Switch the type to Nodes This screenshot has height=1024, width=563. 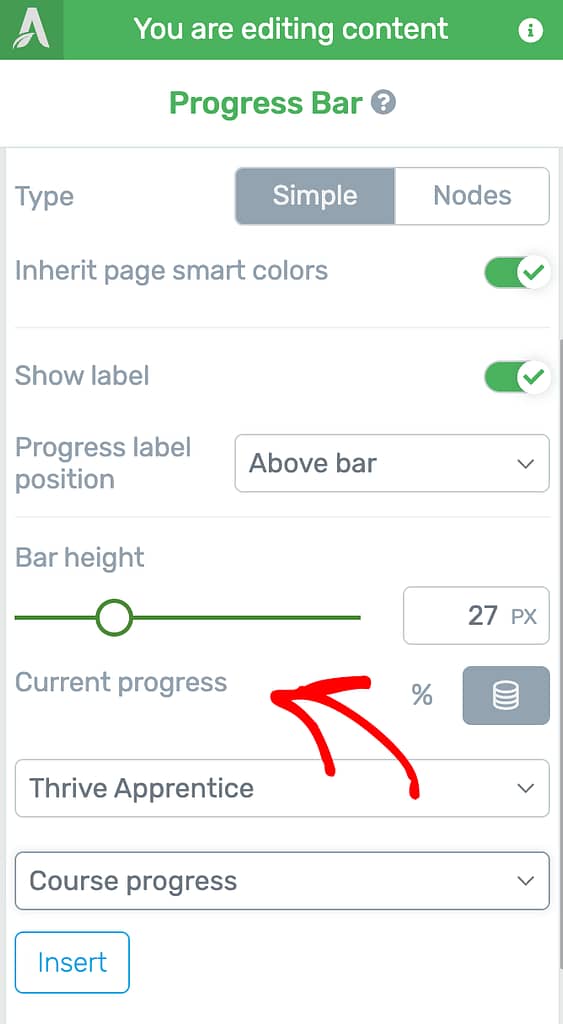tap(472, 196)
